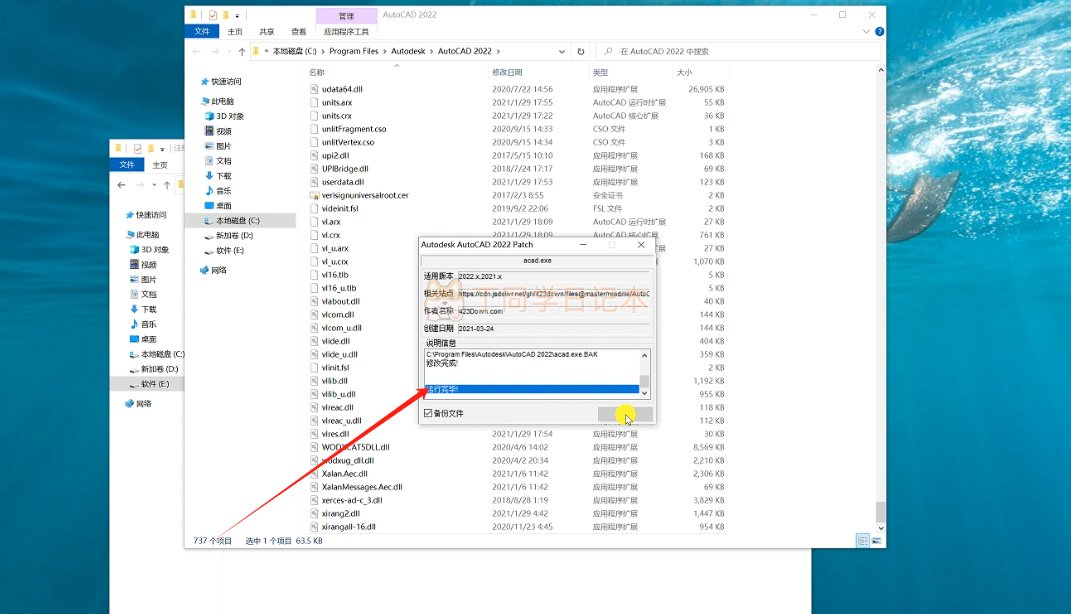Click the 网络 network icon in the front sidebar

tap(207, 270)
